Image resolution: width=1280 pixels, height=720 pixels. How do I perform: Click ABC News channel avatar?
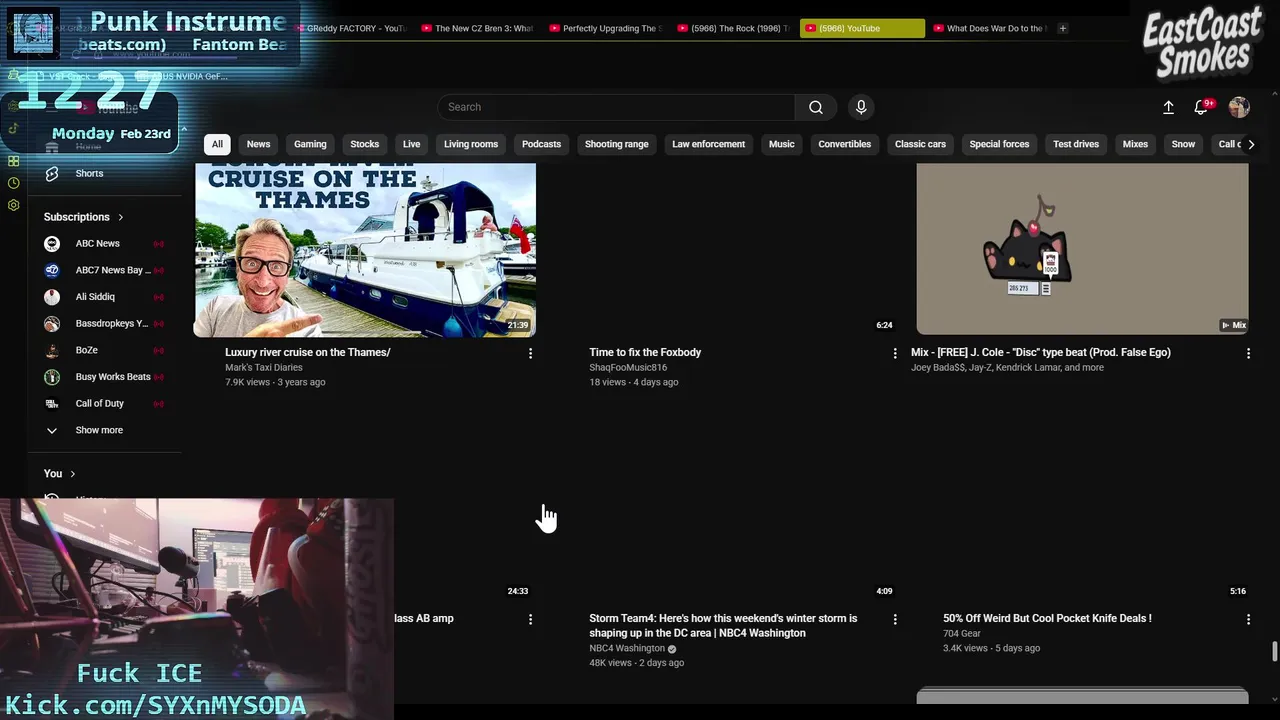52,243
